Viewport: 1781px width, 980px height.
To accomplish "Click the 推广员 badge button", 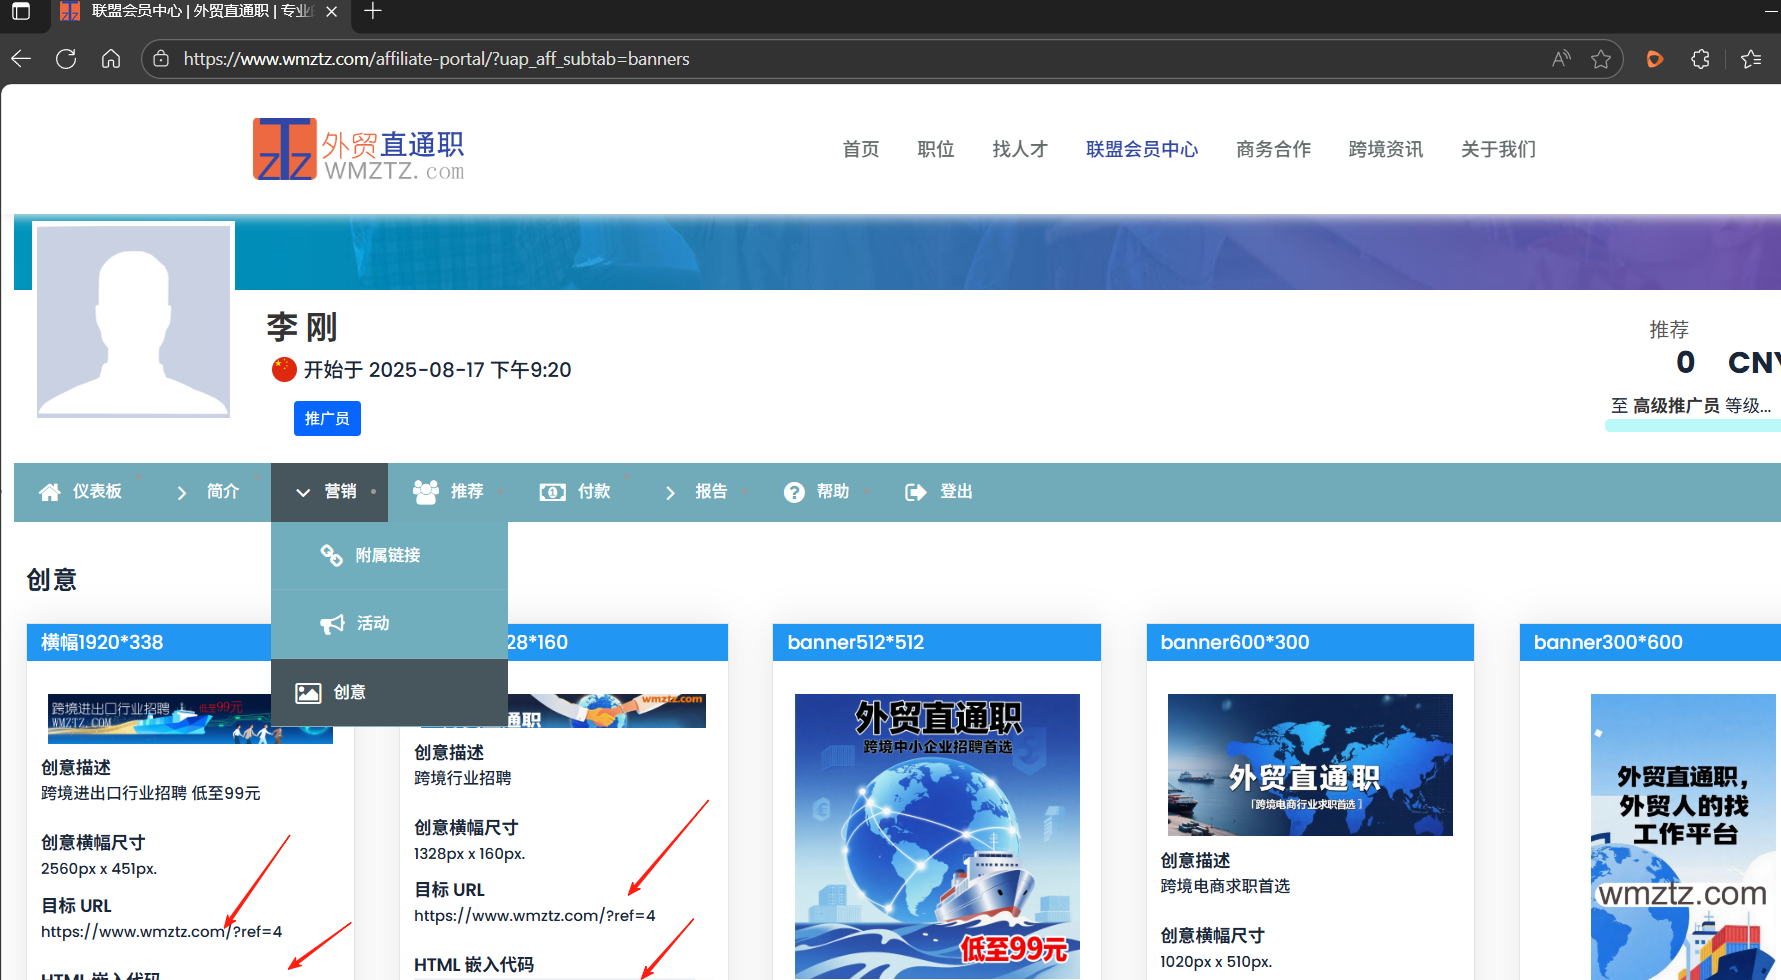I will 327,419.
